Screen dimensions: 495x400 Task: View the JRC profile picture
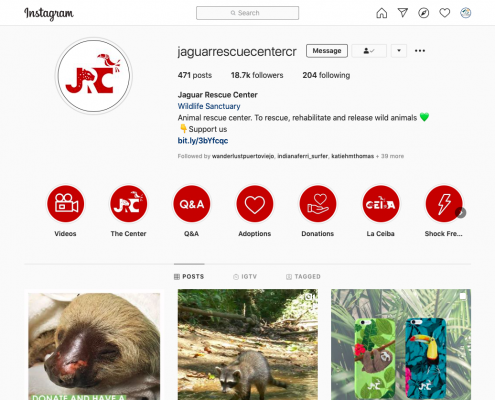pos(94,76)
